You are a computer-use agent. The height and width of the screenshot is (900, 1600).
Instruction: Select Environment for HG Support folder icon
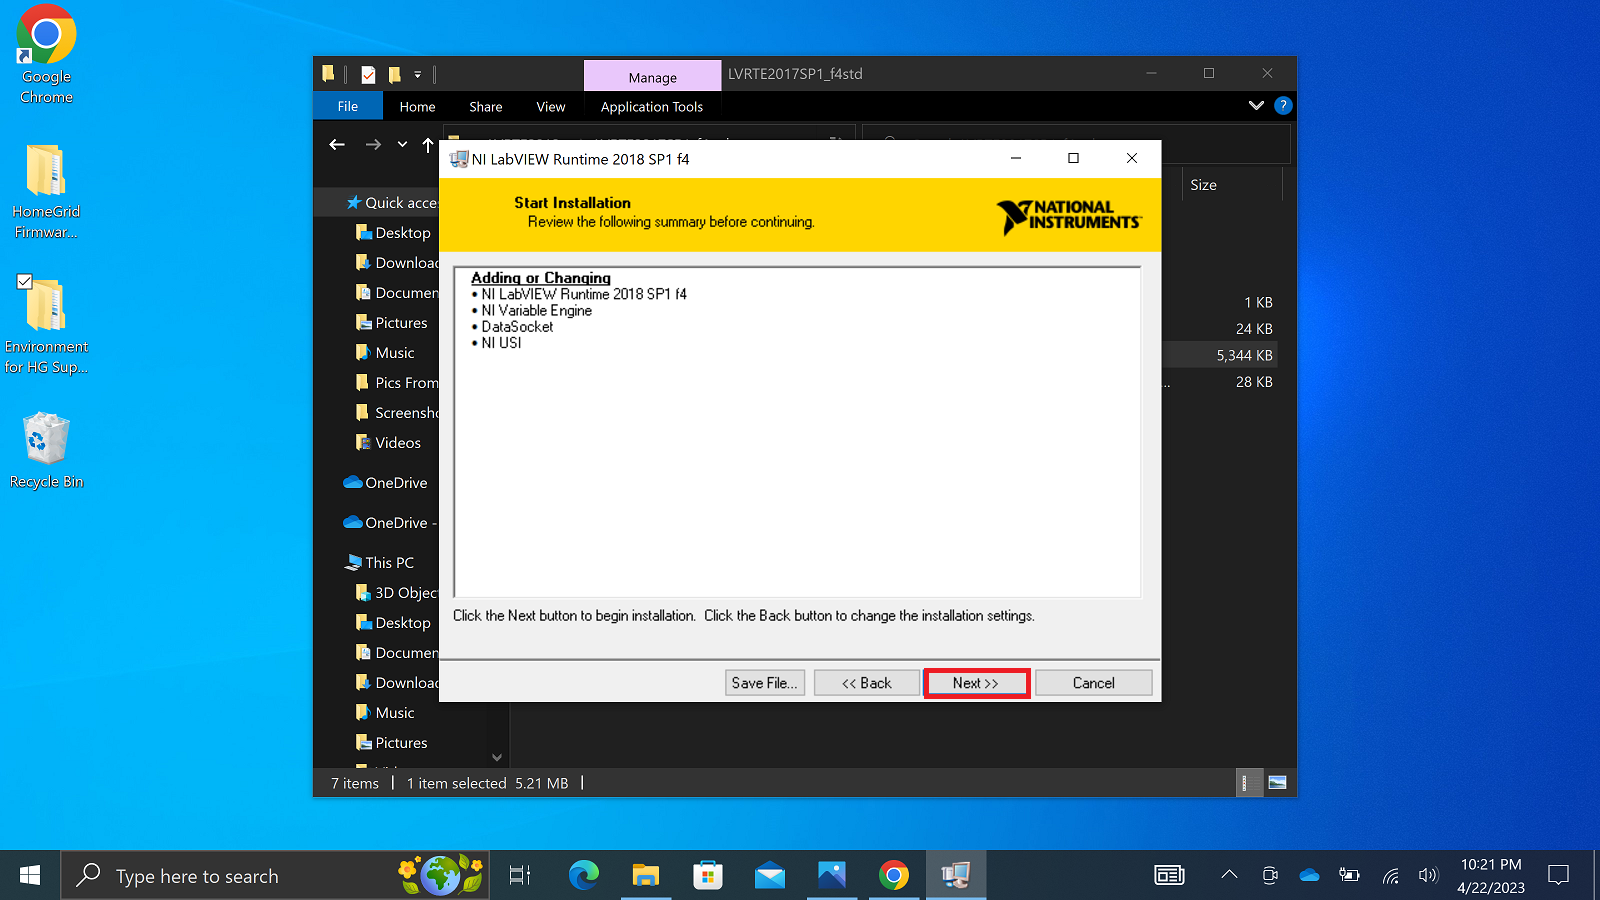pyautogui.click(x=46, y=325)
